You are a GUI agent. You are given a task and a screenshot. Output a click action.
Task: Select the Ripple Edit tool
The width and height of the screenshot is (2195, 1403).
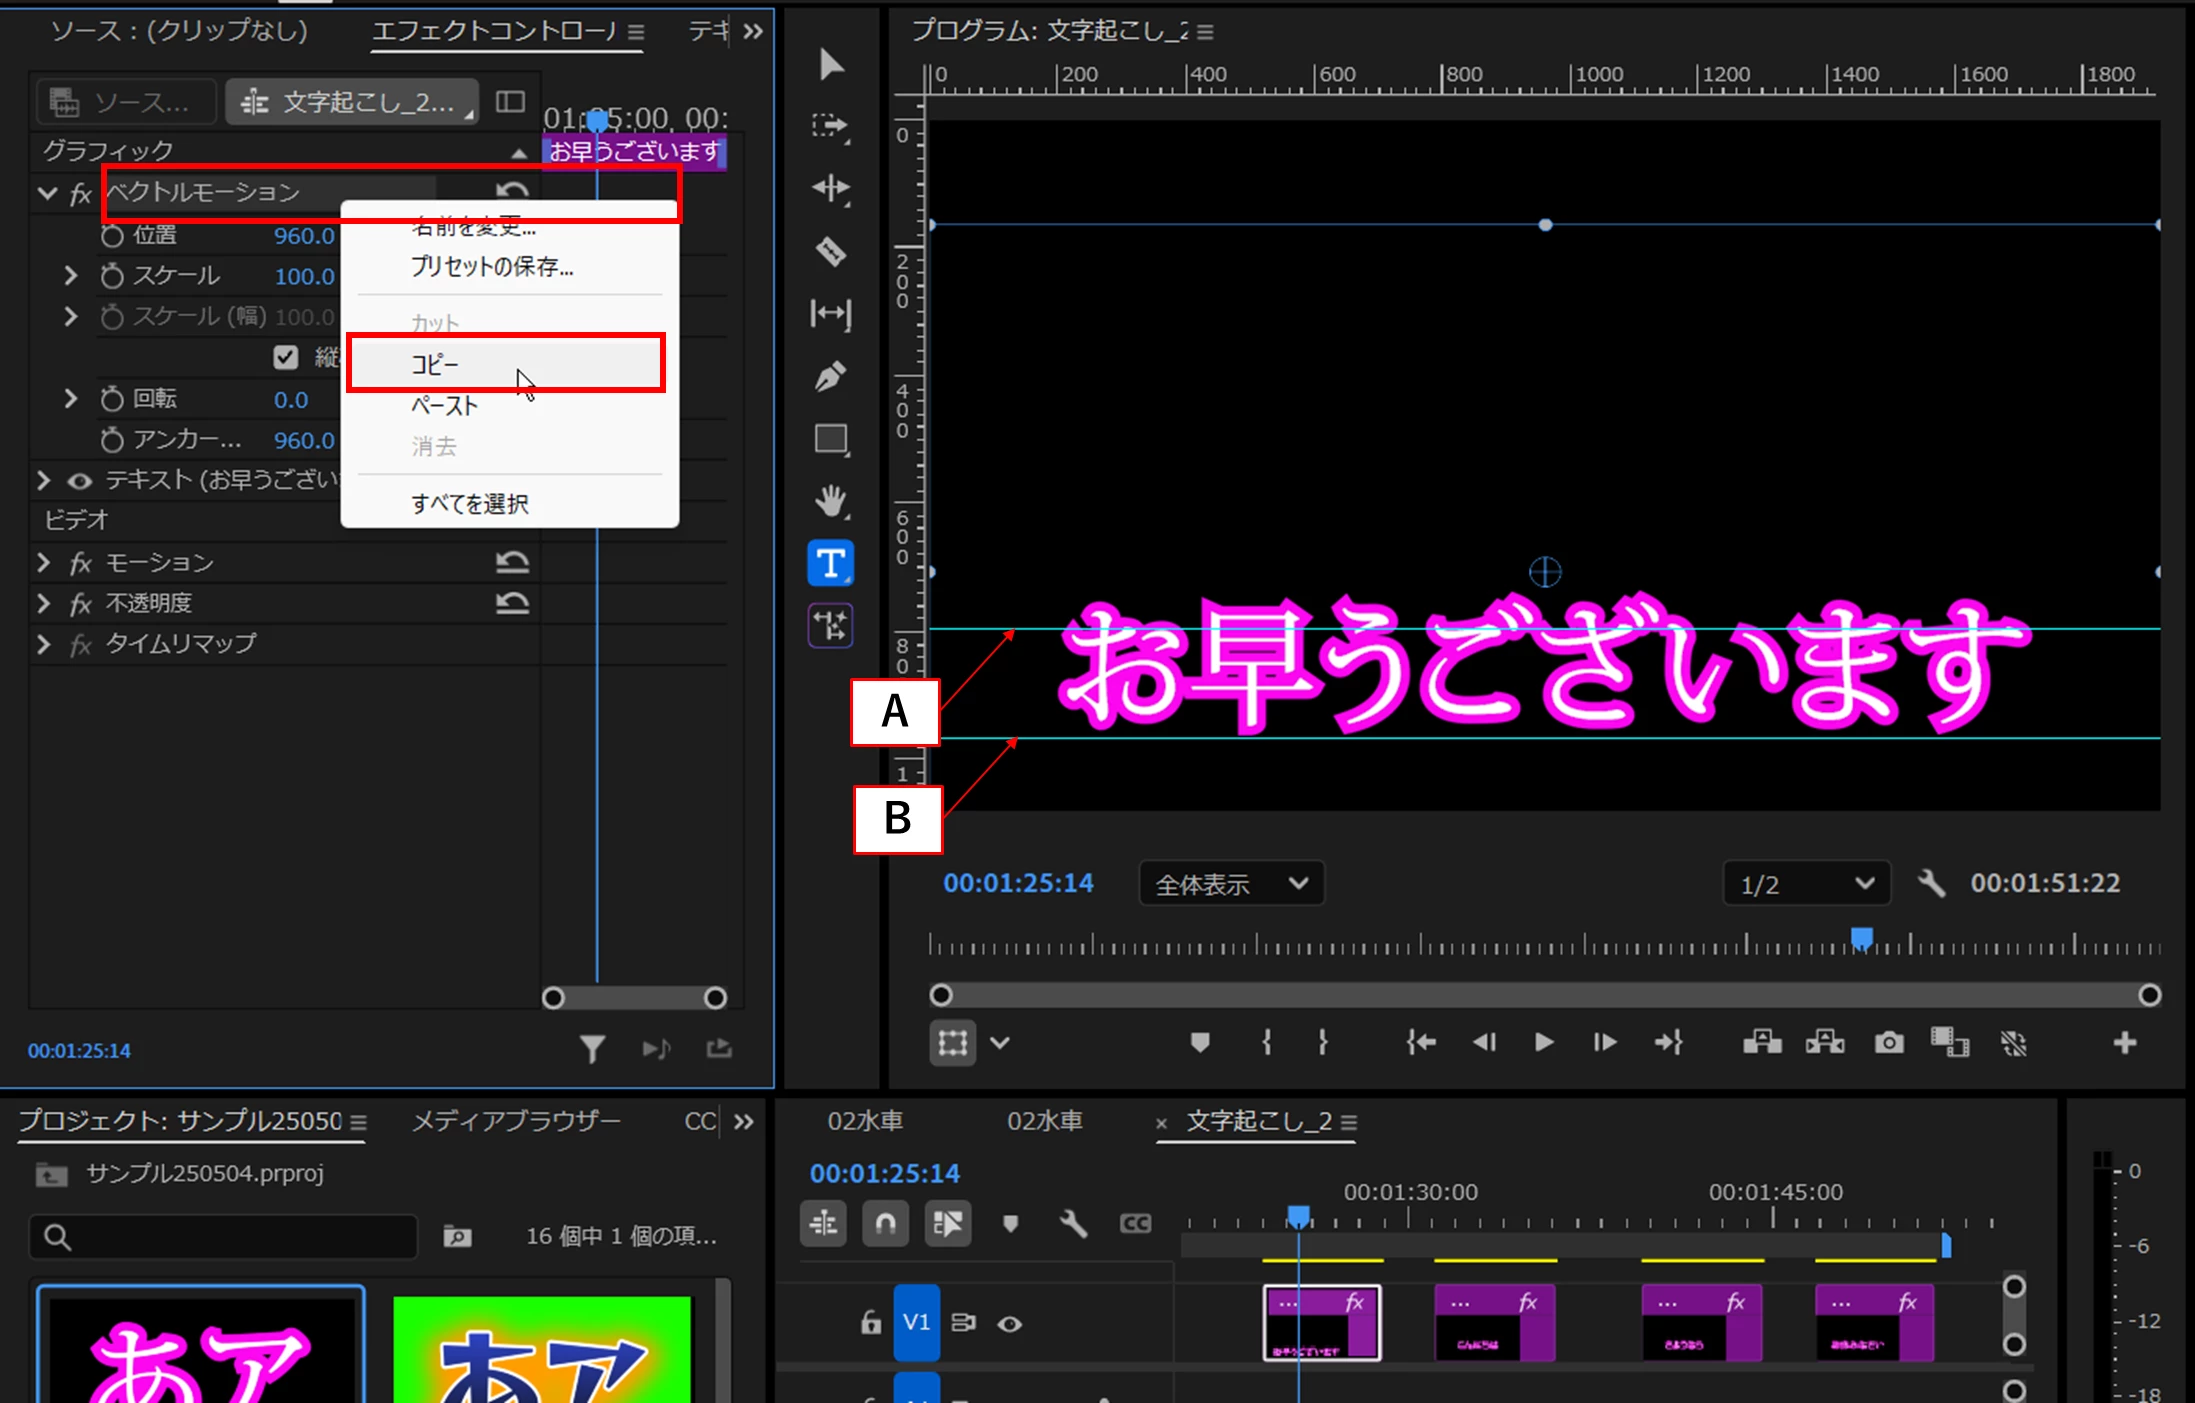pyautogui.click(x=830, y=188)
